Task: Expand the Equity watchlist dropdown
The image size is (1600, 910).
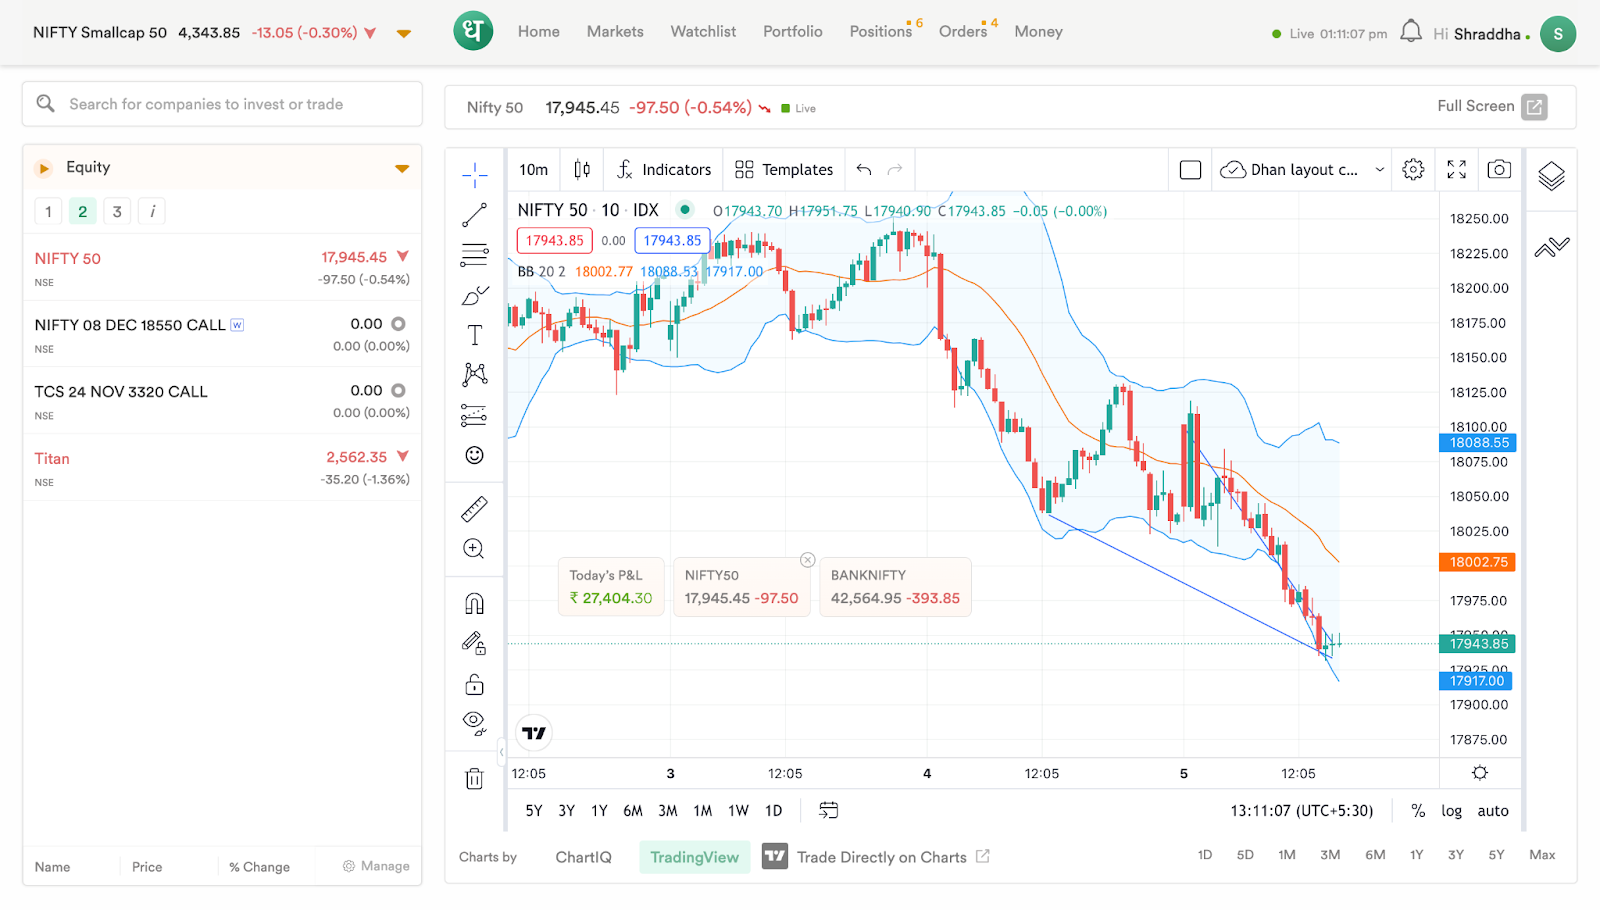Action: pos(402,168)
